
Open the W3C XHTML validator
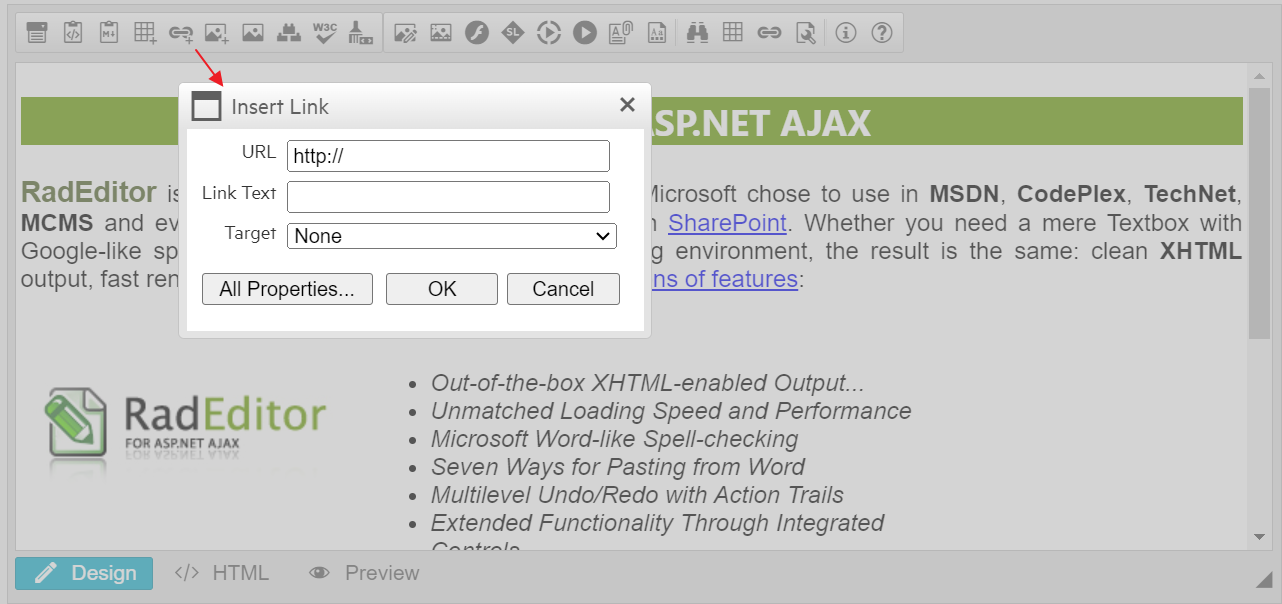(324, 33)
